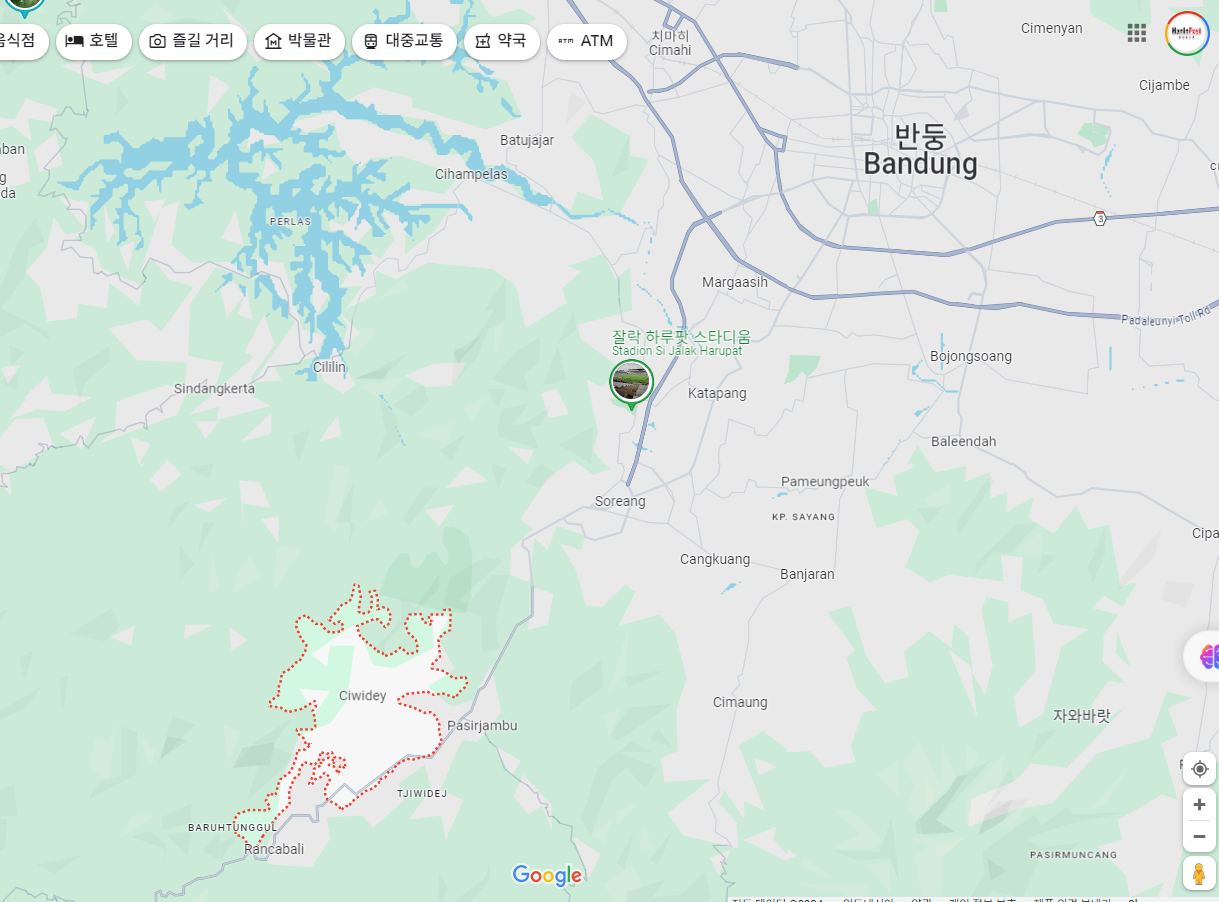Open the account profile avatar
The width and height of the screenshot is (1219, 902).
click(x=1187, y=33)
